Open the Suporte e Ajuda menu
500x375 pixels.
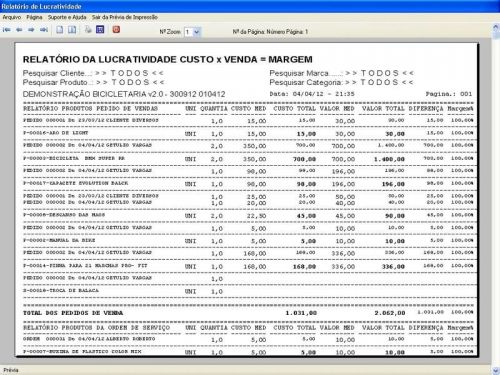coord(67,17)
